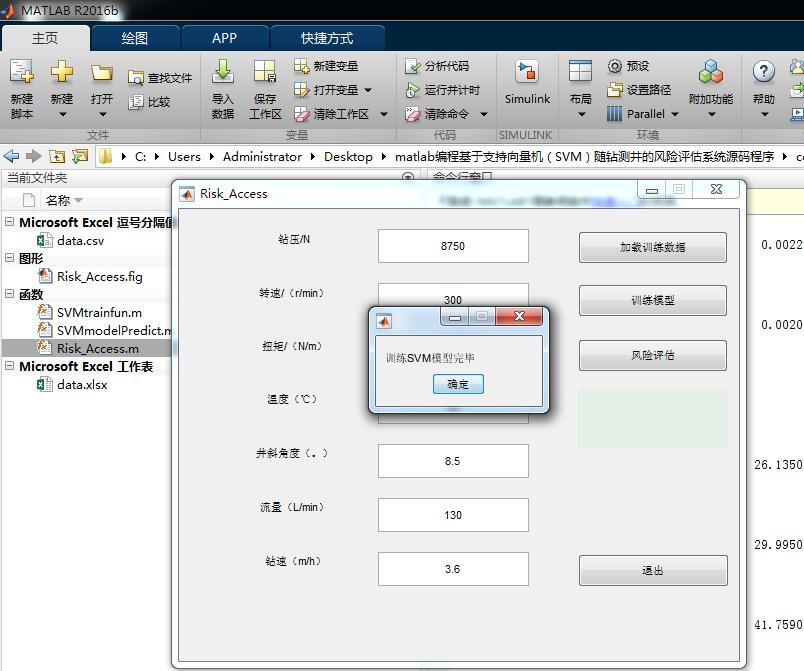Click 查找文件 find files
The image size is (804, 671).
159,78
